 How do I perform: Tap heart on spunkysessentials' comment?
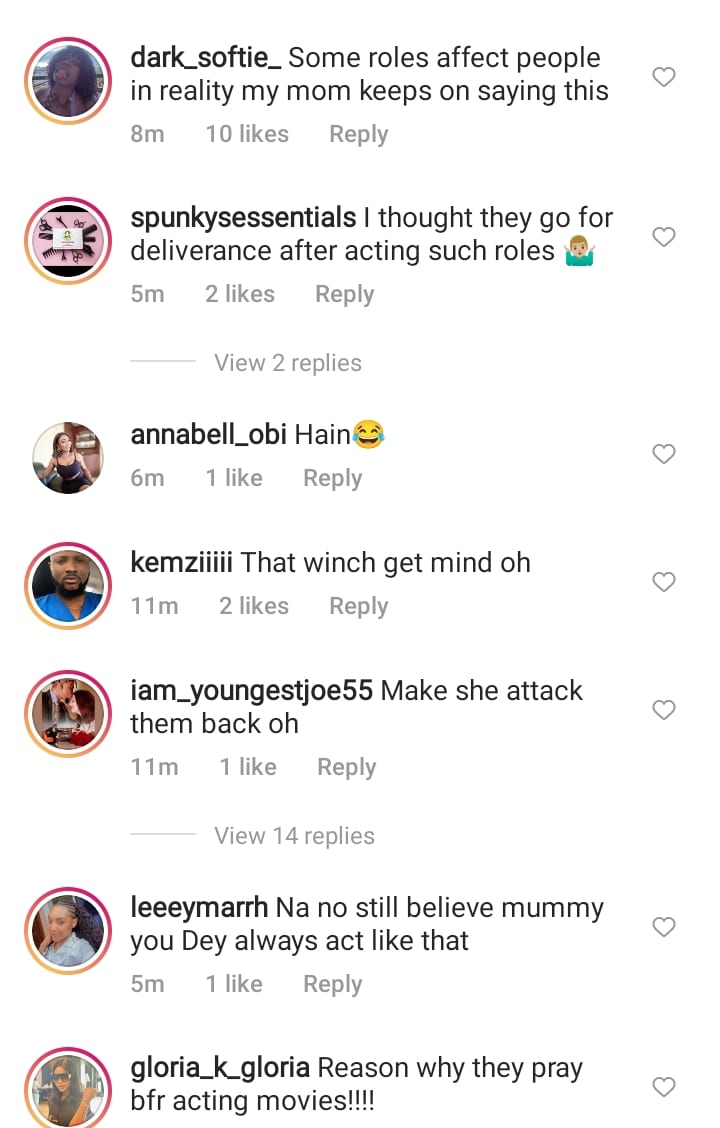point(664,237)
